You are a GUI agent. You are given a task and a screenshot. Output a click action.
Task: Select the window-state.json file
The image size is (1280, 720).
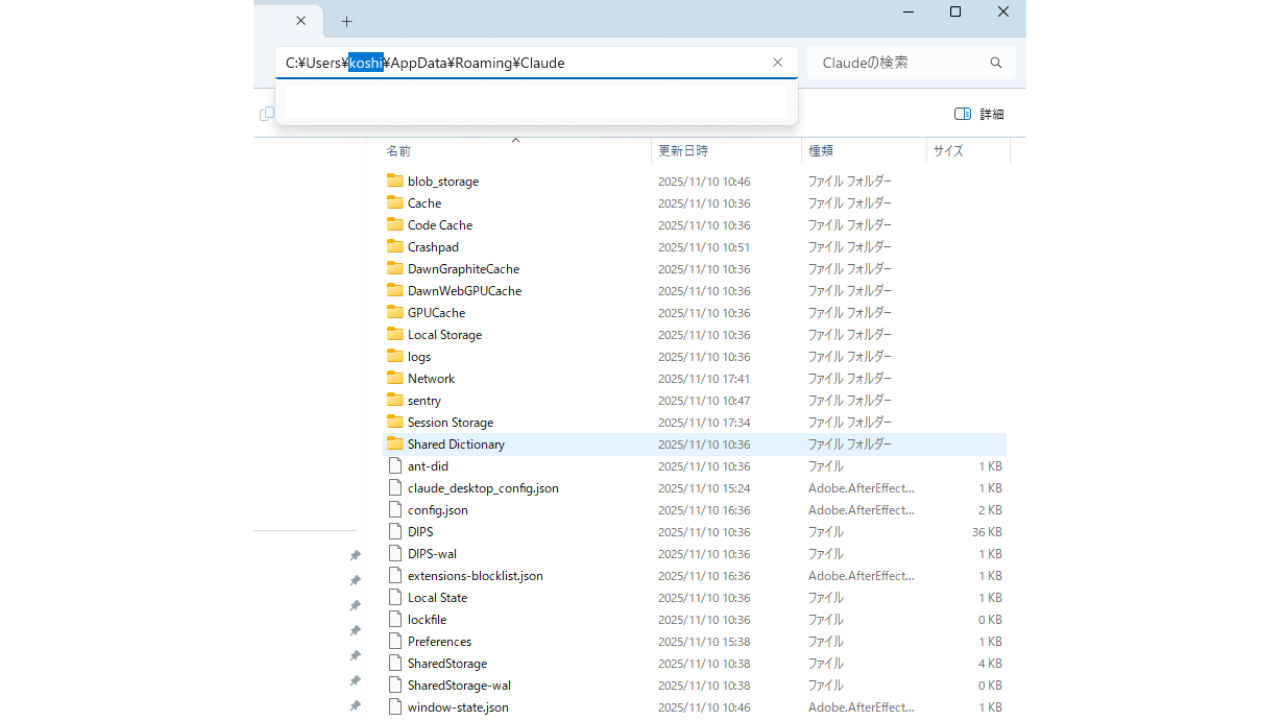point(457,707)
